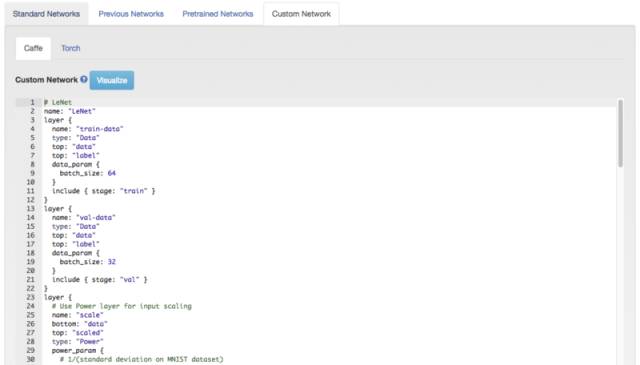Click the "train-data" layer name text
The height and width of the screenshot is (365, 640).
pyautogui.click(x=100, y=129)
